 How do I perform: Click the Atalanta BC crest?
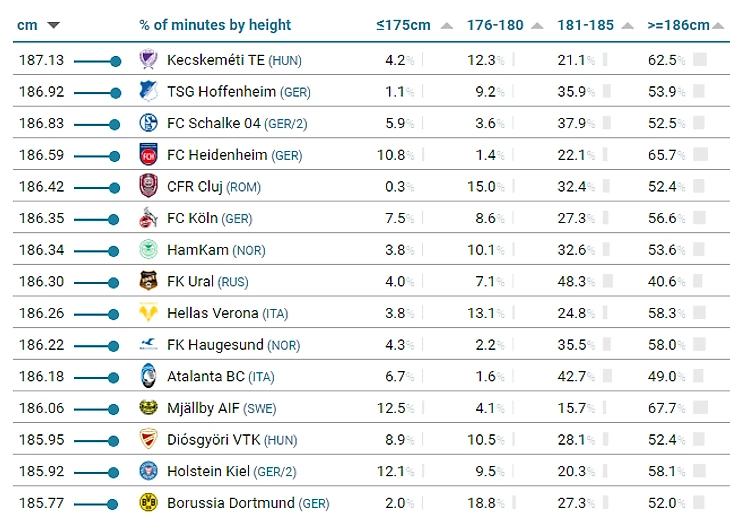point(149,376)
